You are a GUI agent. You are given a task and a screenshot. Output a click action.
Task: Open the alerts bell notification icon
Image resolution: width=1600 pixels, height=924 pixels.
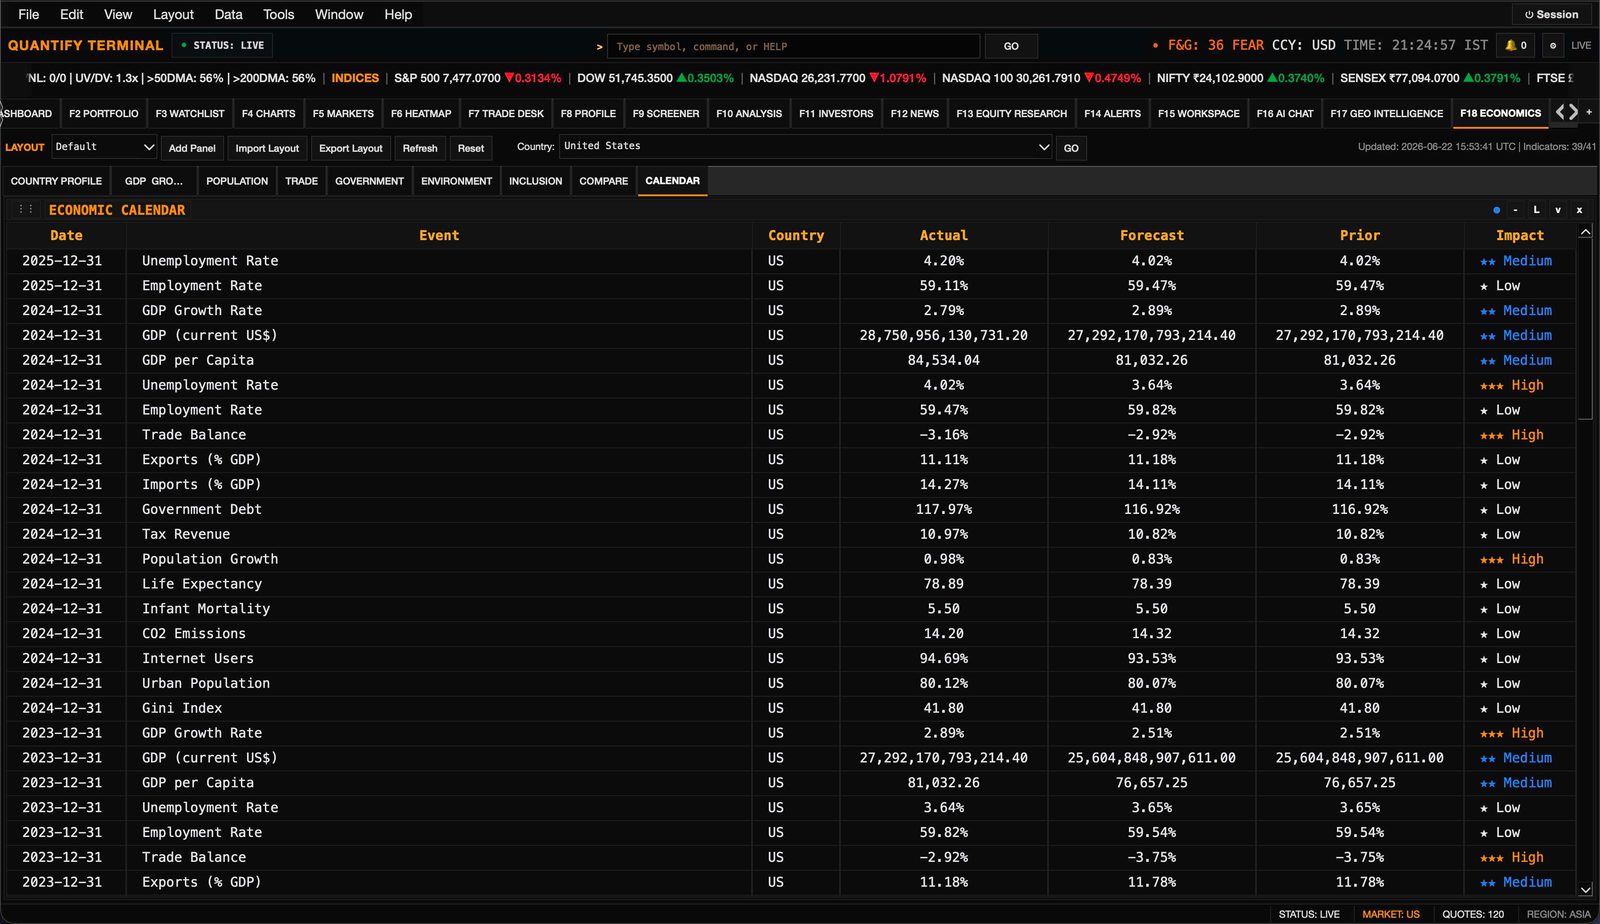tap(1516, 46)
